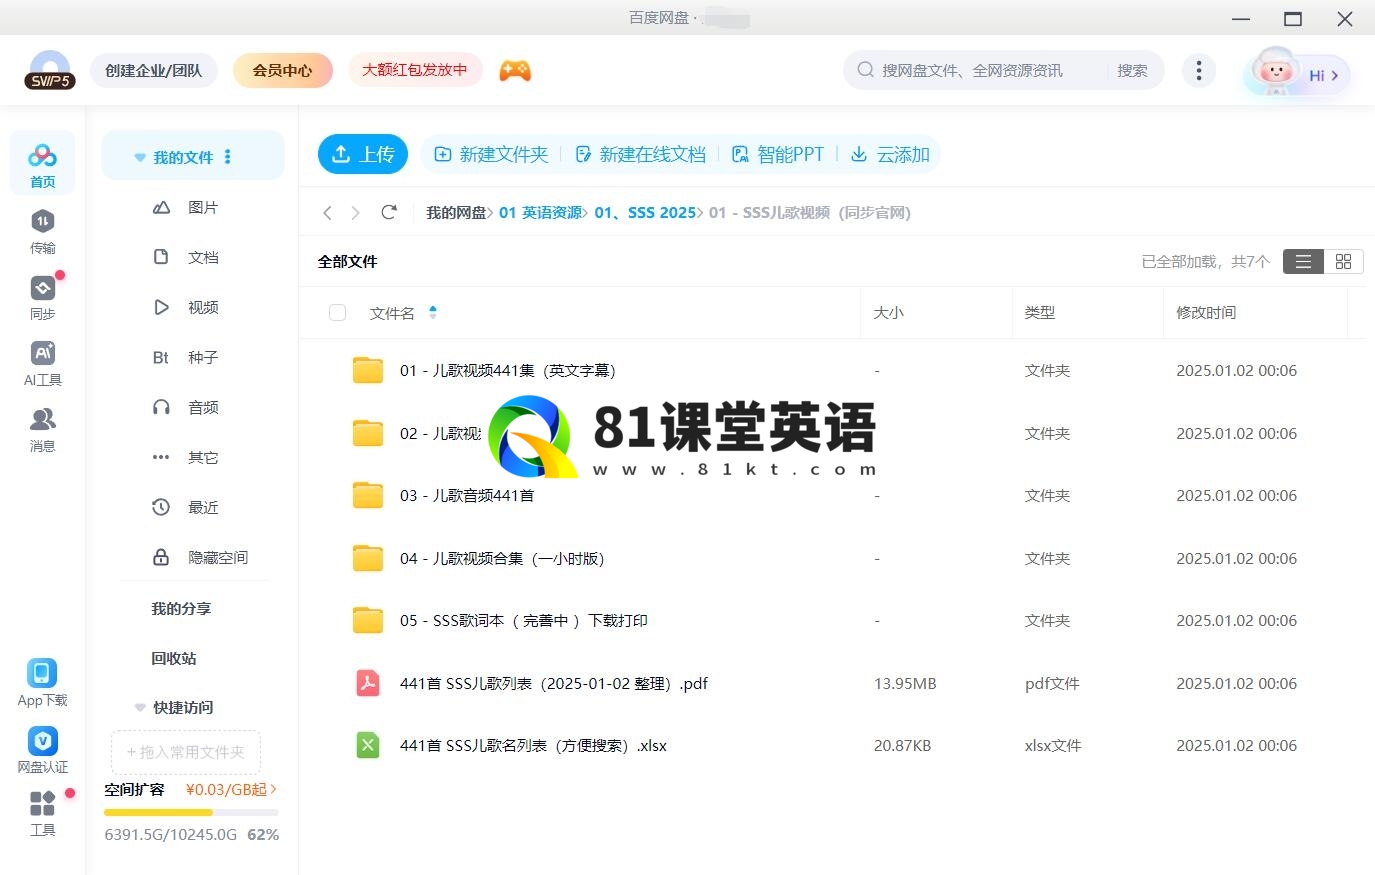Collapse the 我的文件 tree arrow
This screenshot has height=875, width=1375.
click(140, 158)
